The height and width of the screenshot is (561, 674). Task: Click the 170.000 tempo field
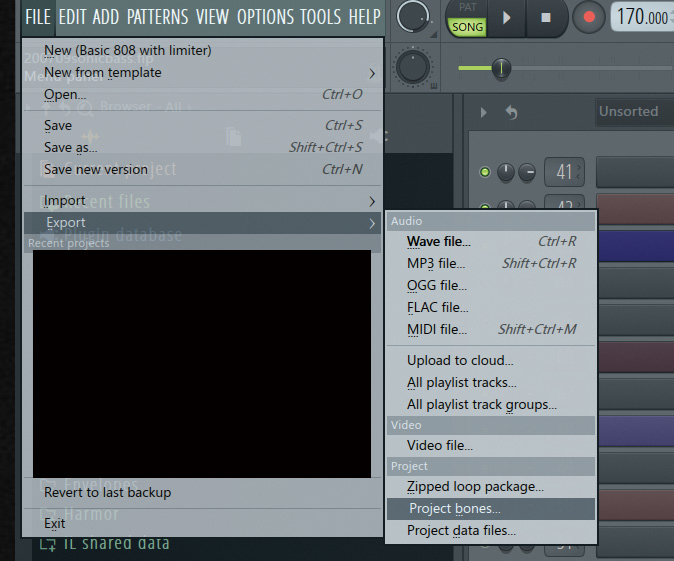coord(642,17)
